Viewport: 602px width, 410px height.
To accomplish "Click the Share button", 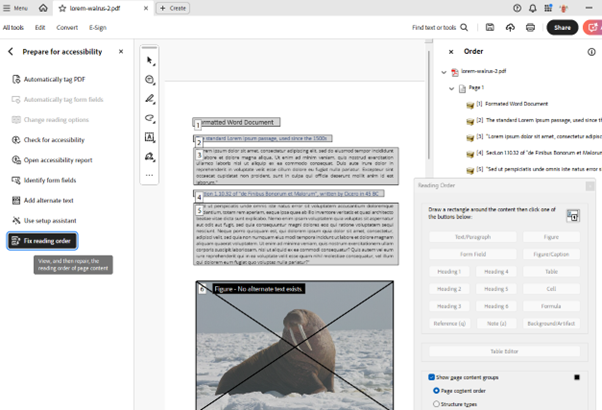I will (561, 28).
